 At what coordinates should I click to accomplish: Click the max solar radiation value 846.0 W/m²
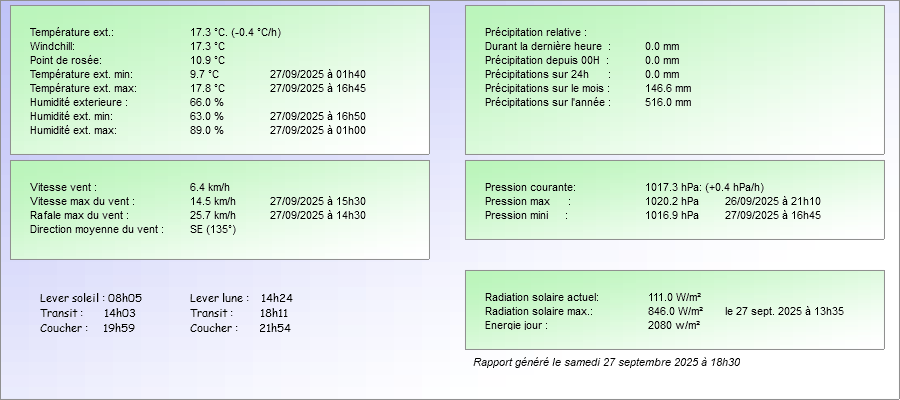point(674,311)
